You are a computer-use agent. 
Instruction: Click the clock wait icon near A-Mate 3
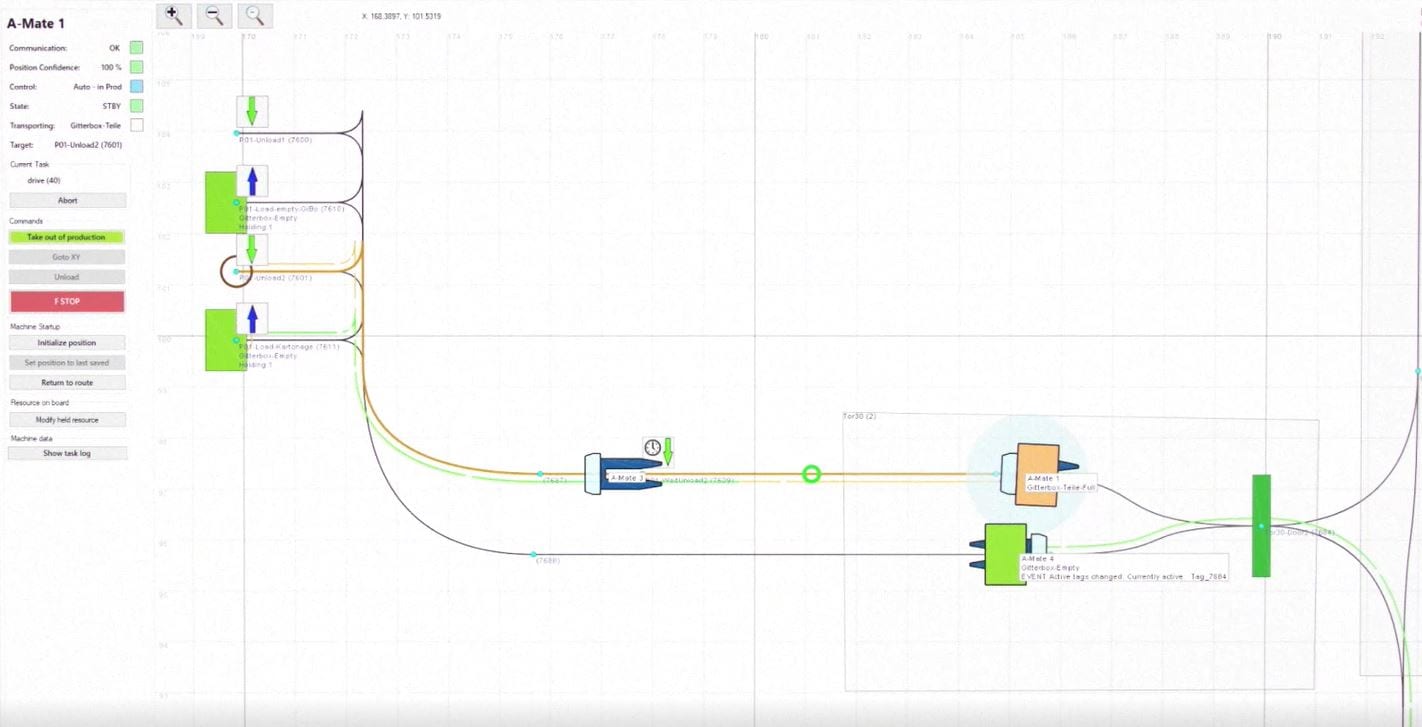(652, 448)
